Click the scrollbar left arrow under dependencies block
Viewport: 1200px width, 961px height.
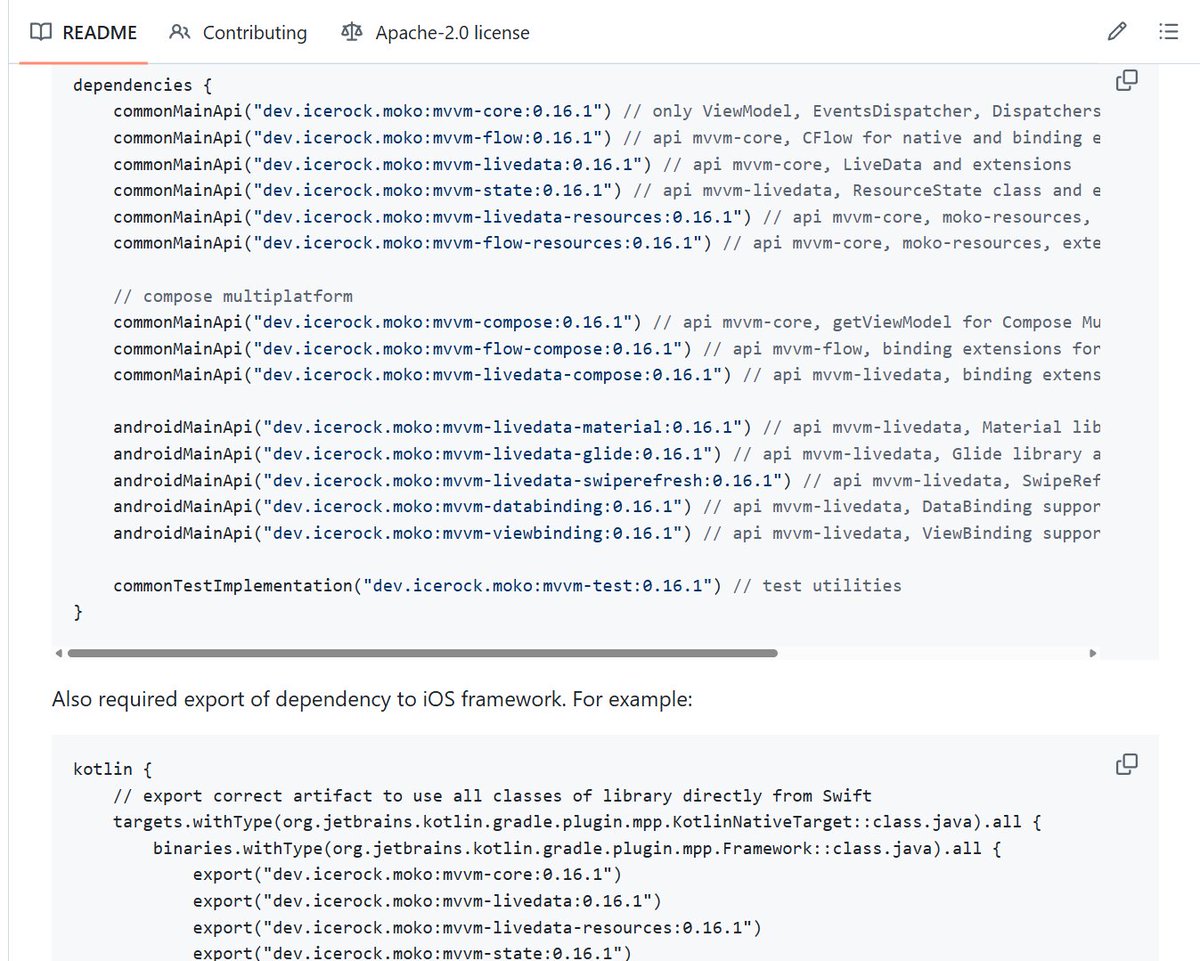tap(58, 653)
